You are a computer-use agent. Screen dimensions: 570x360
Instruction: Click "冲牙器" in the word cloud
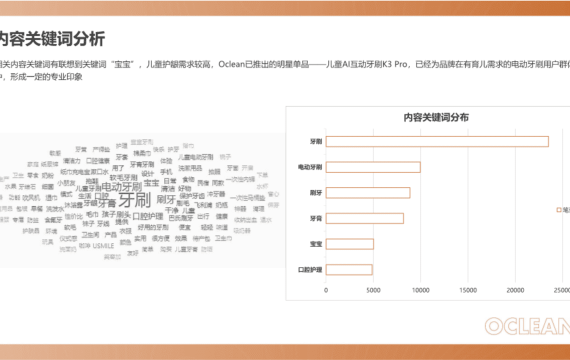[216, 194]
